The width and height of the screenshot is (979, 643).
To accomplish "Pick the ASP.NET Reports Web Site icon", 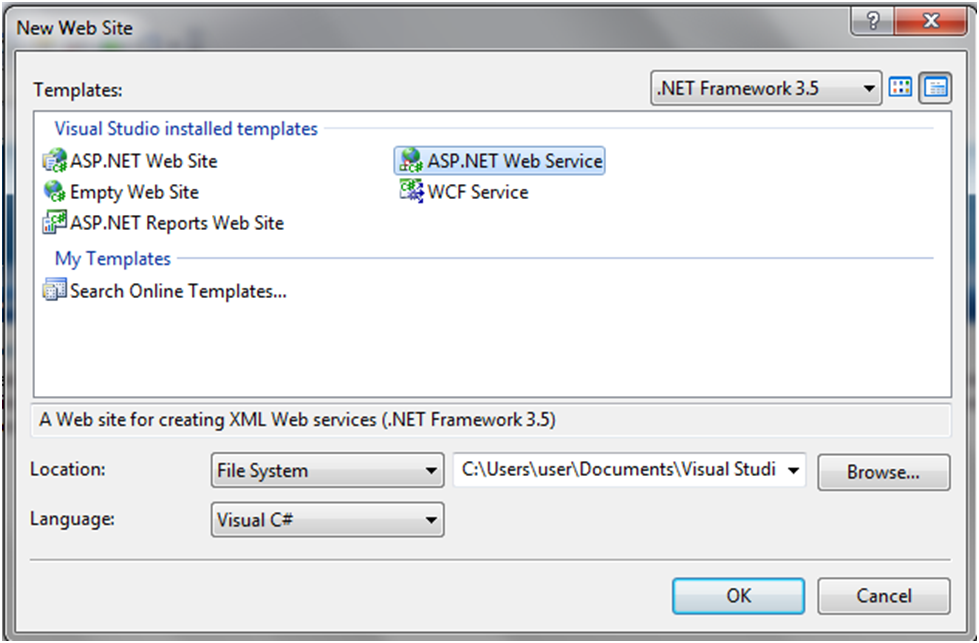I will (54, 223).
